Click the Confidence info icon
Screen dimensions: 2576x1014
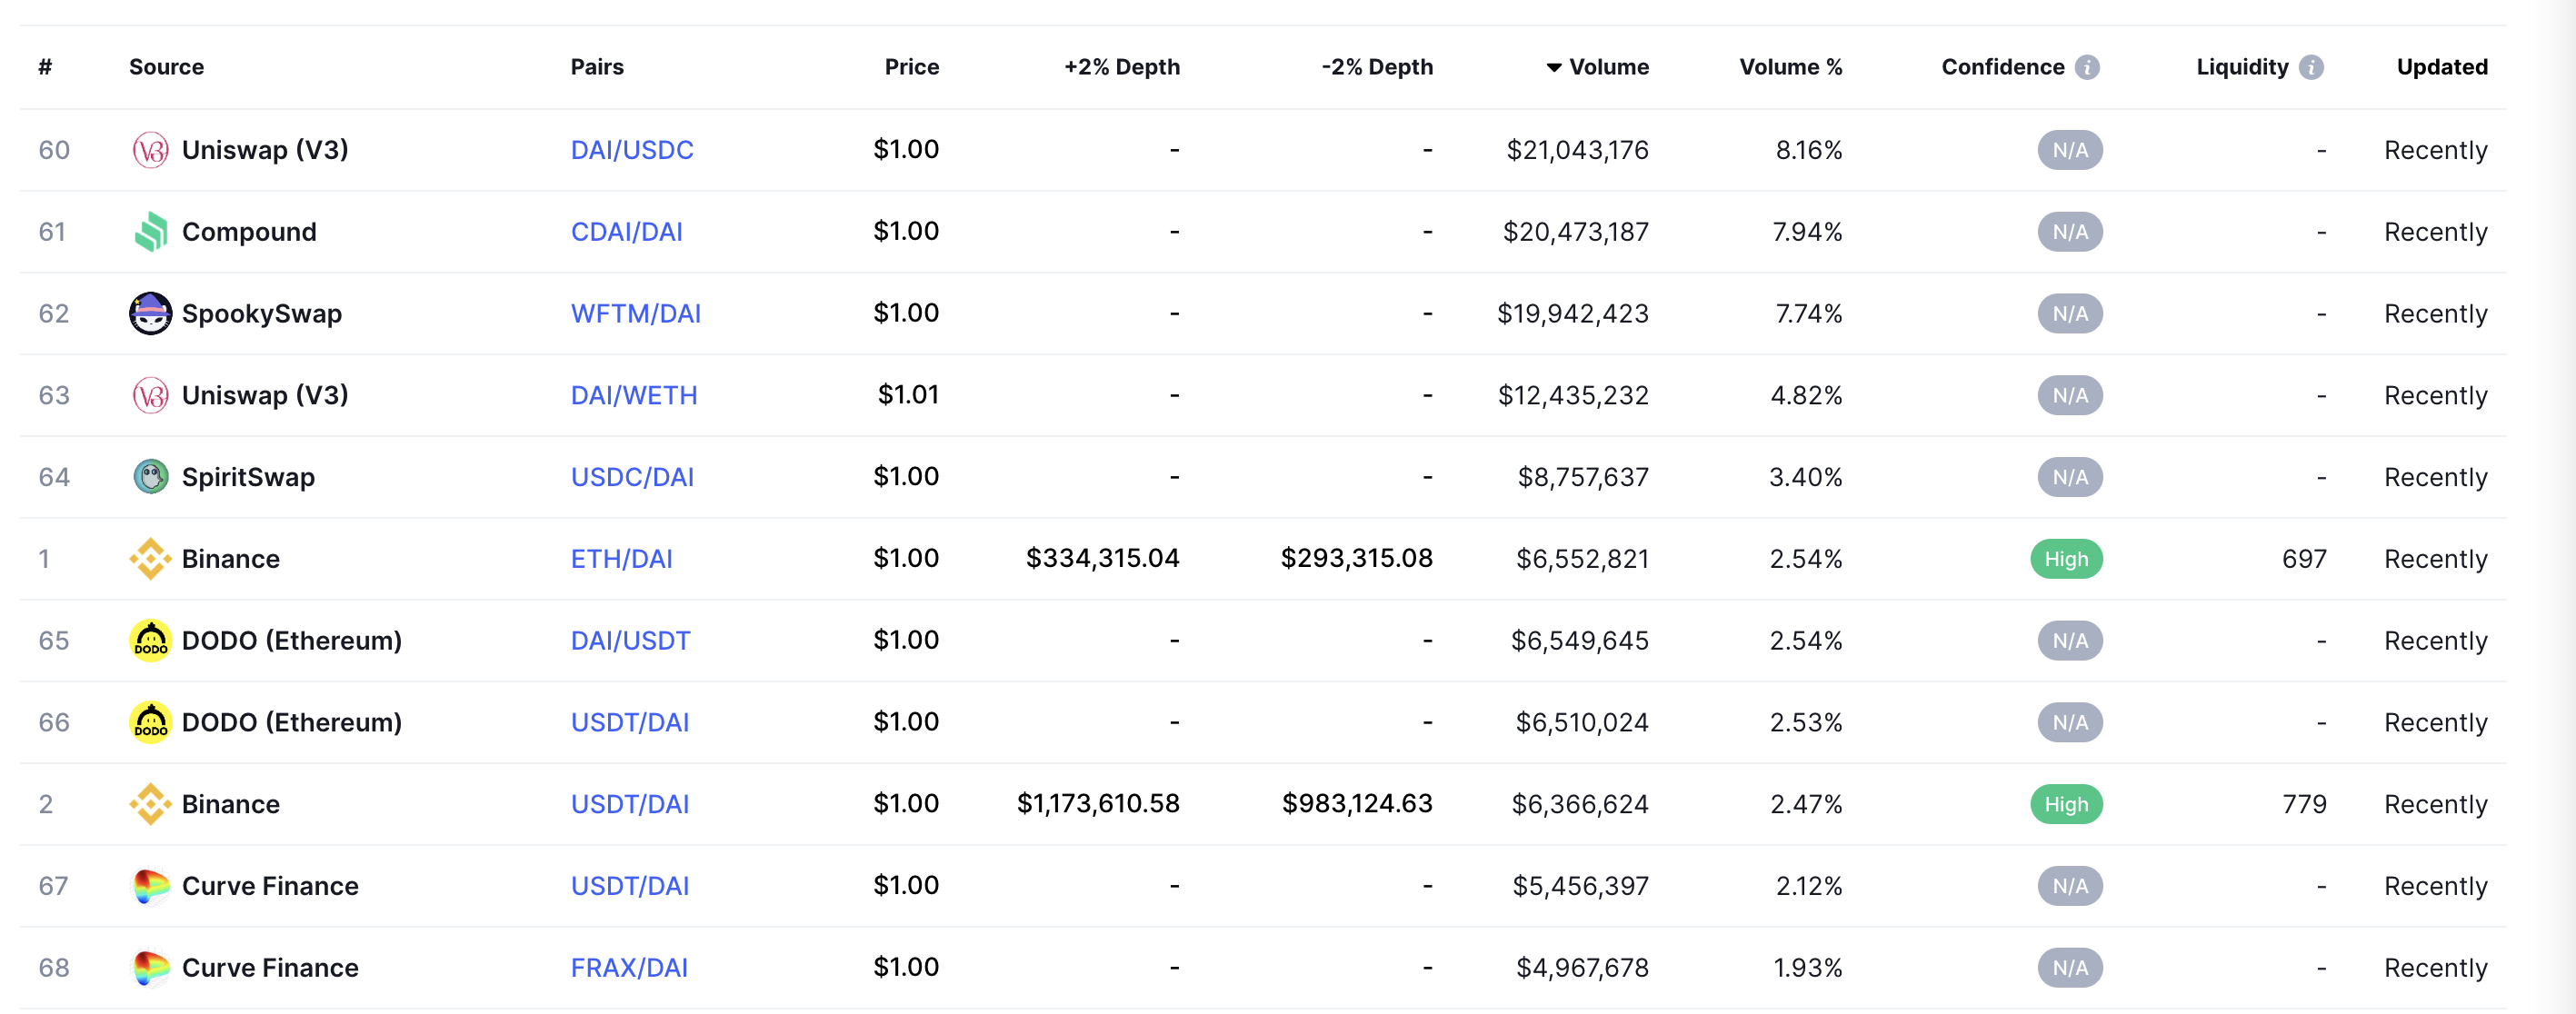pos(2087,67)
